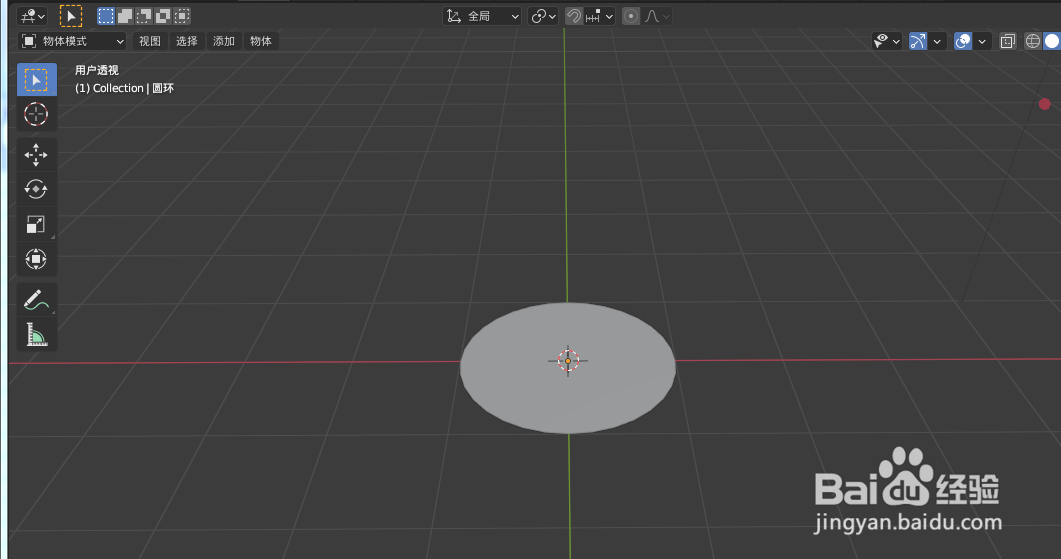Select the Measure ruler tool
1061x559 pixels.
click(x=37, y=334)
